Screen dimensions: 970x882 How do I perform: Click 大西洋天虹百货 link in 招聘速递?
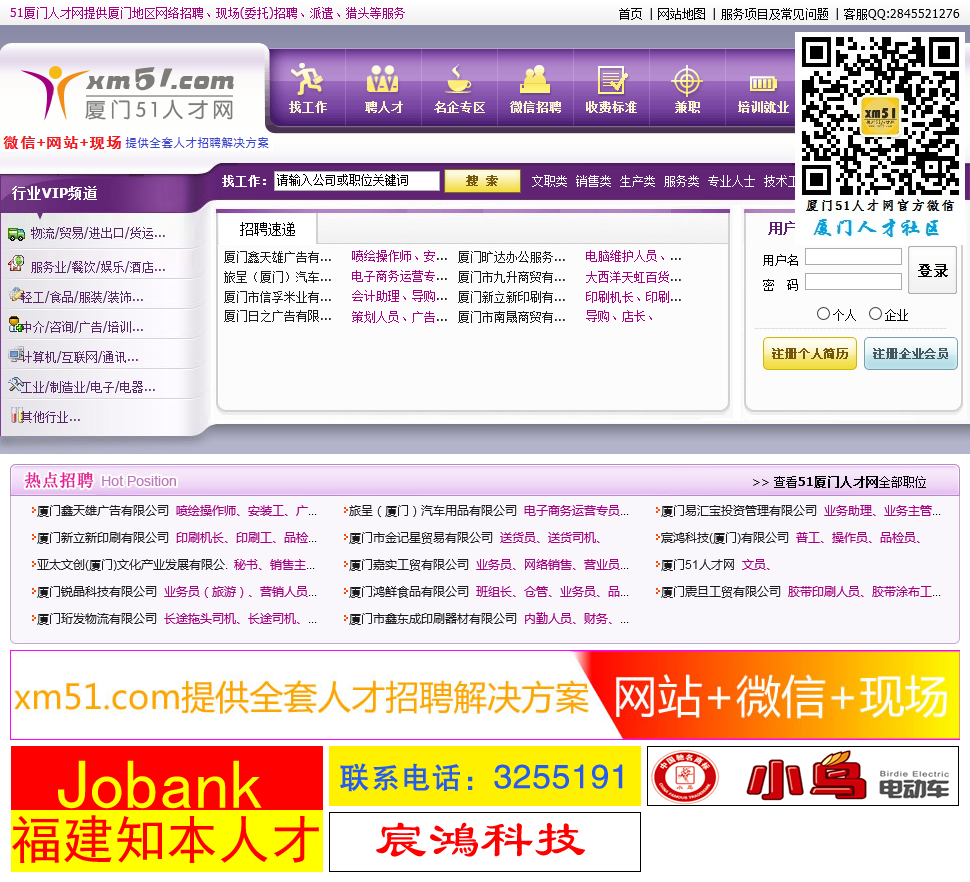pos(633,277)
